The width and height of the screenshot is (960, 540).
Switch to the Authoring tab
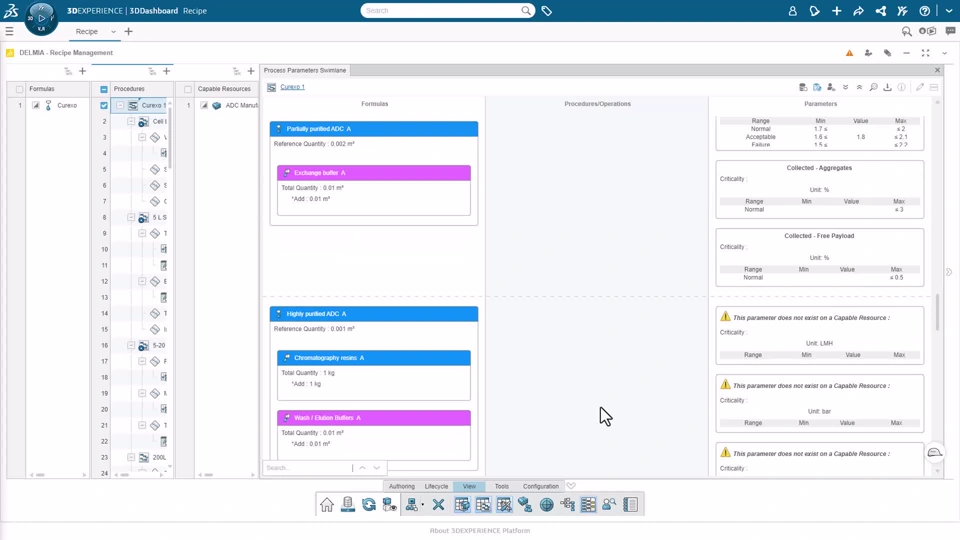pyautogui.click(x=402, y=486)
